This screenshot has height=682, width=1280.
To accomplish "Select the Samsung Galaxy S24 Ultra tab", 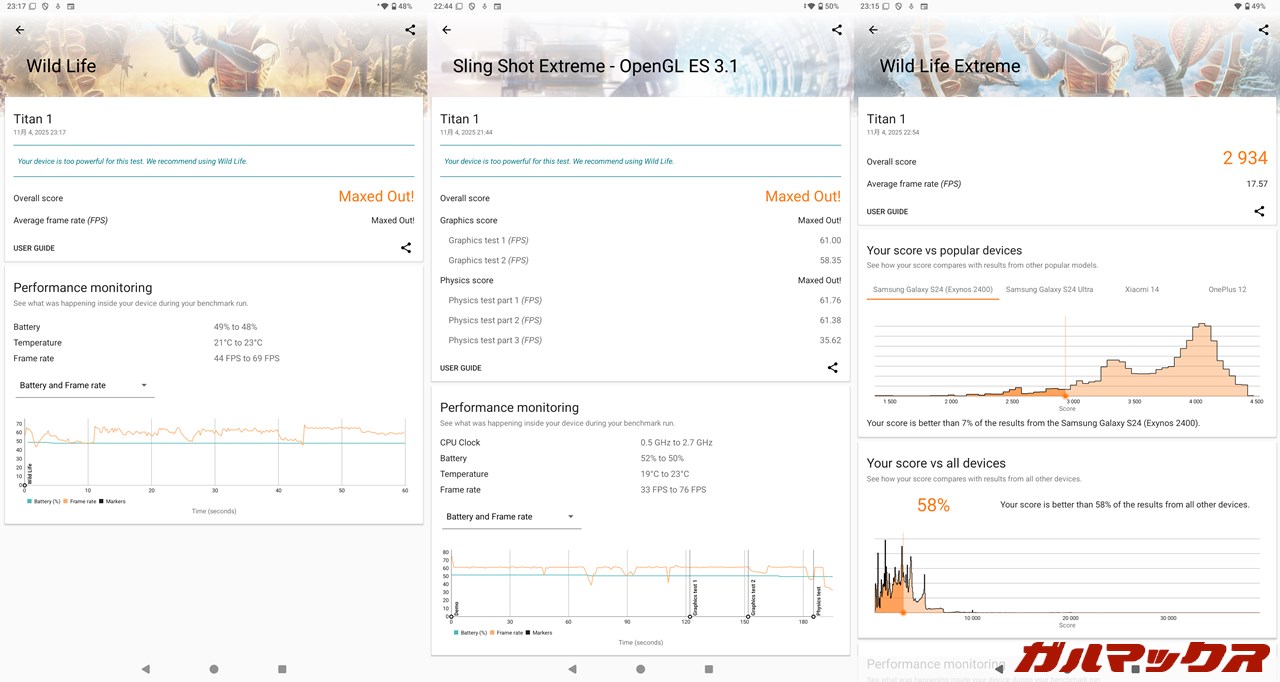I will 1049,289.
